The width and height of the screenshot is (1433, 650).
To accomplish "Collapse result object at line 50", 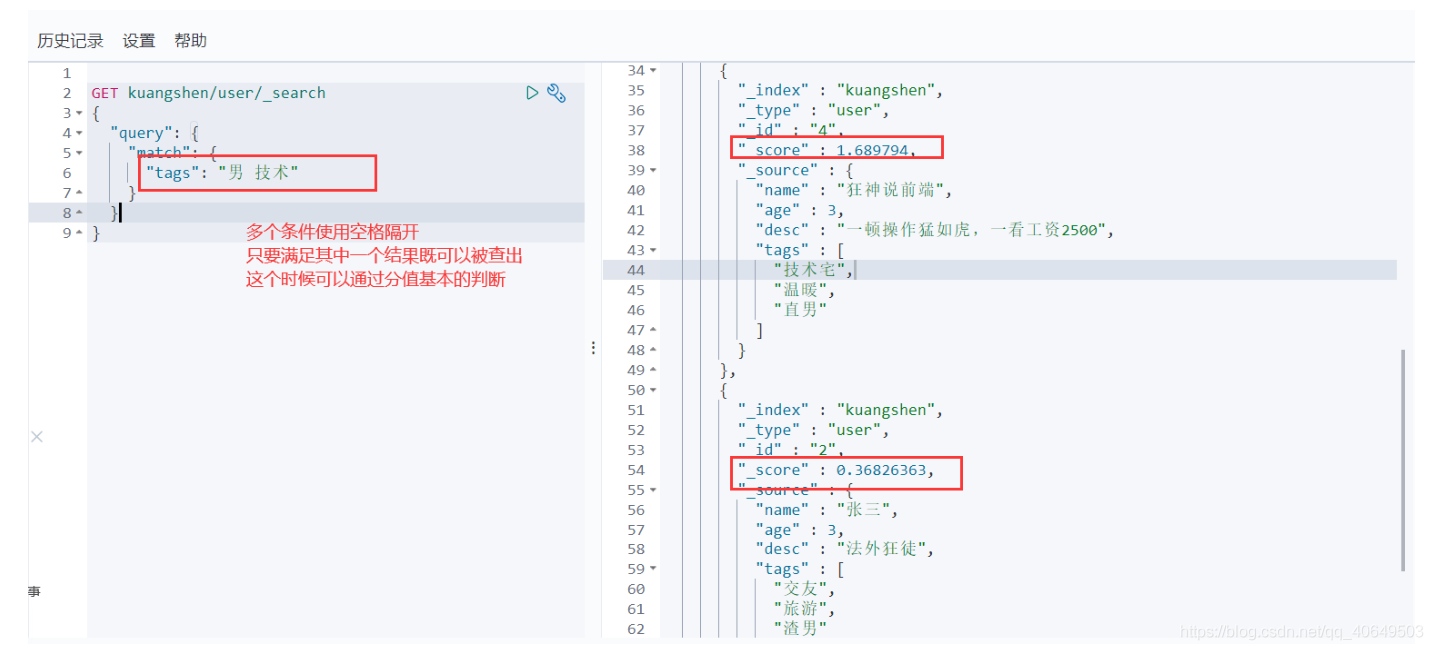I will click(x=653, y=390).
